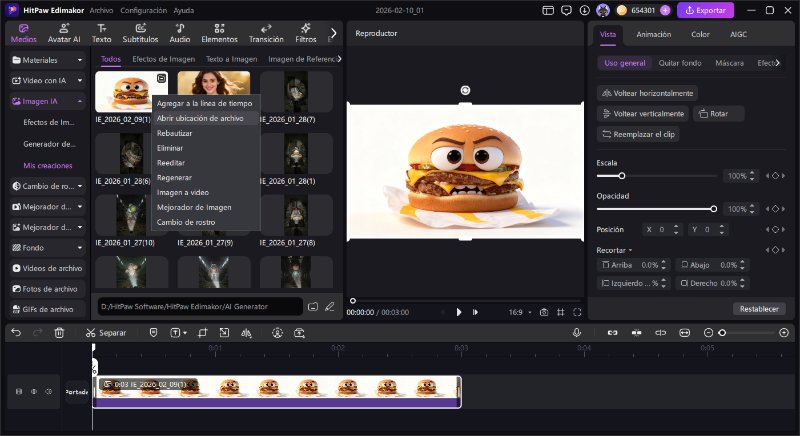
Task: Open the Transición panel
Action: click(x=266, y=33)
